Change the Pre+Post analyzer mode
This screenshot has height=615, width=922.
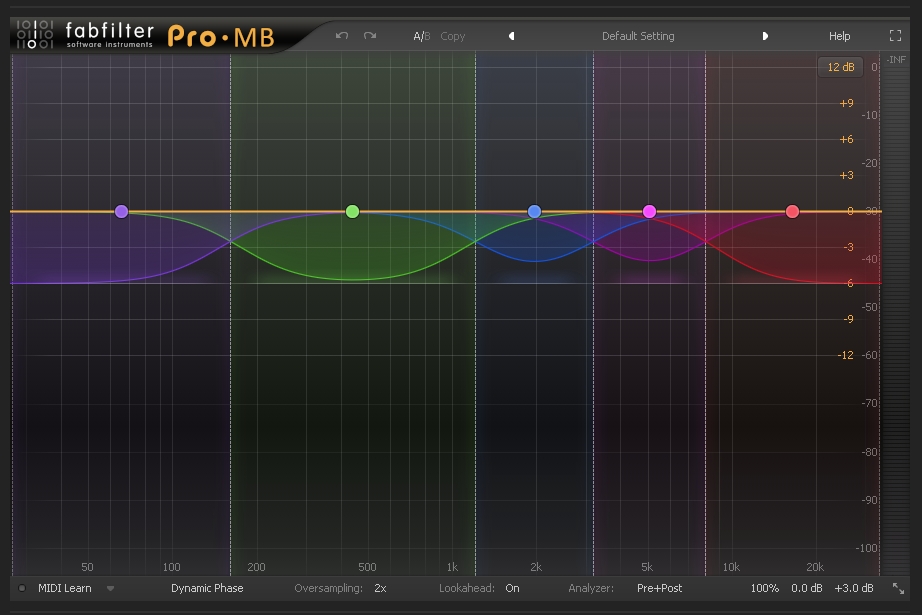(659, 588)
